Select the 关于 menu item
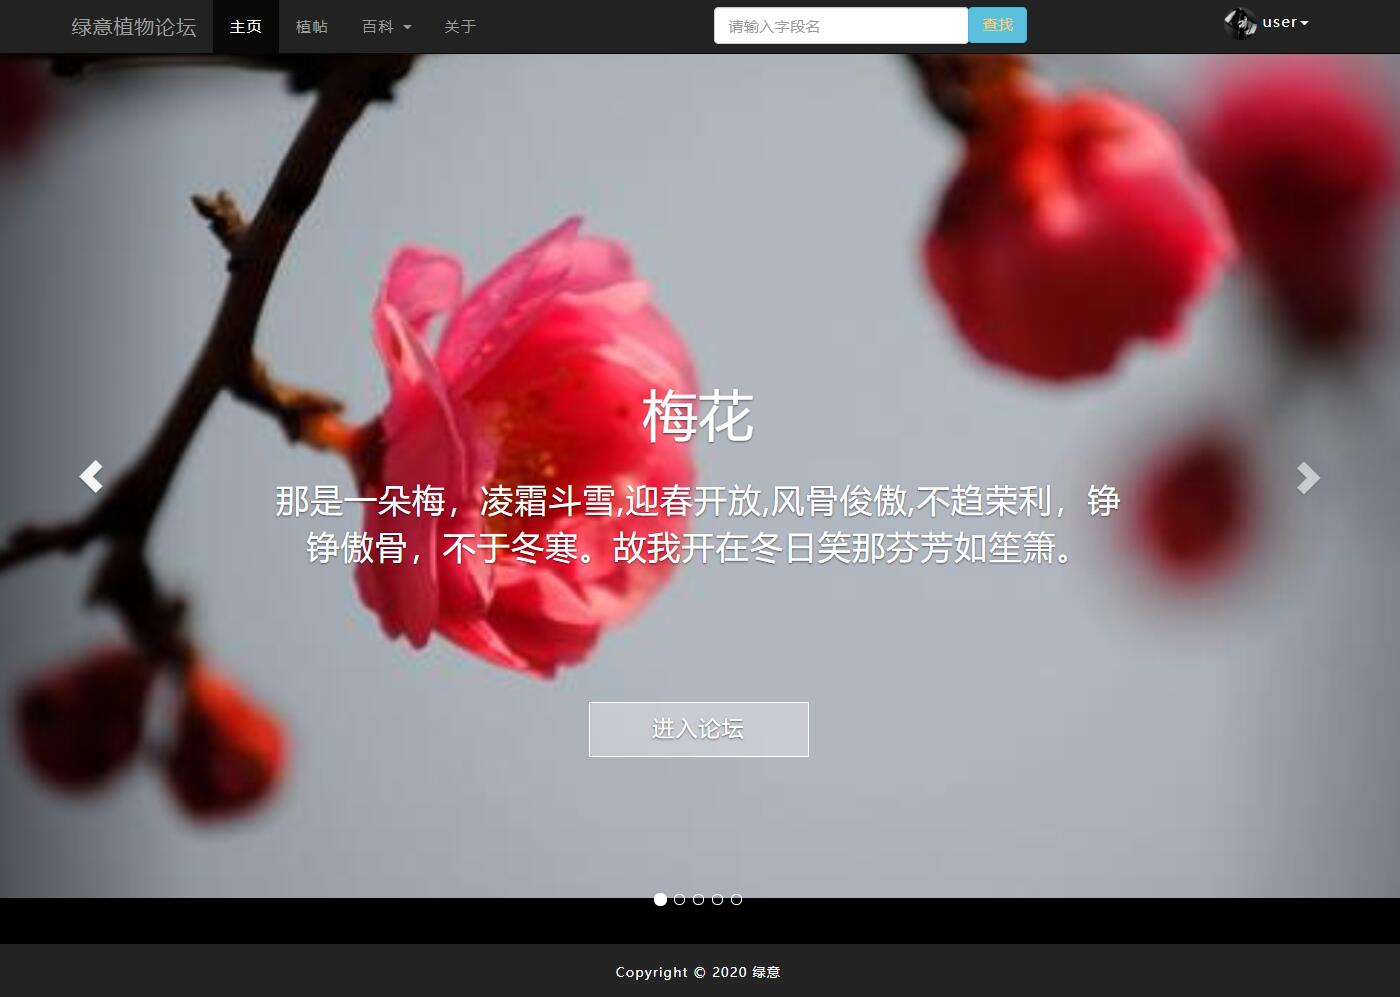The height and width of the screenshot is (997, 1400). 459,27
